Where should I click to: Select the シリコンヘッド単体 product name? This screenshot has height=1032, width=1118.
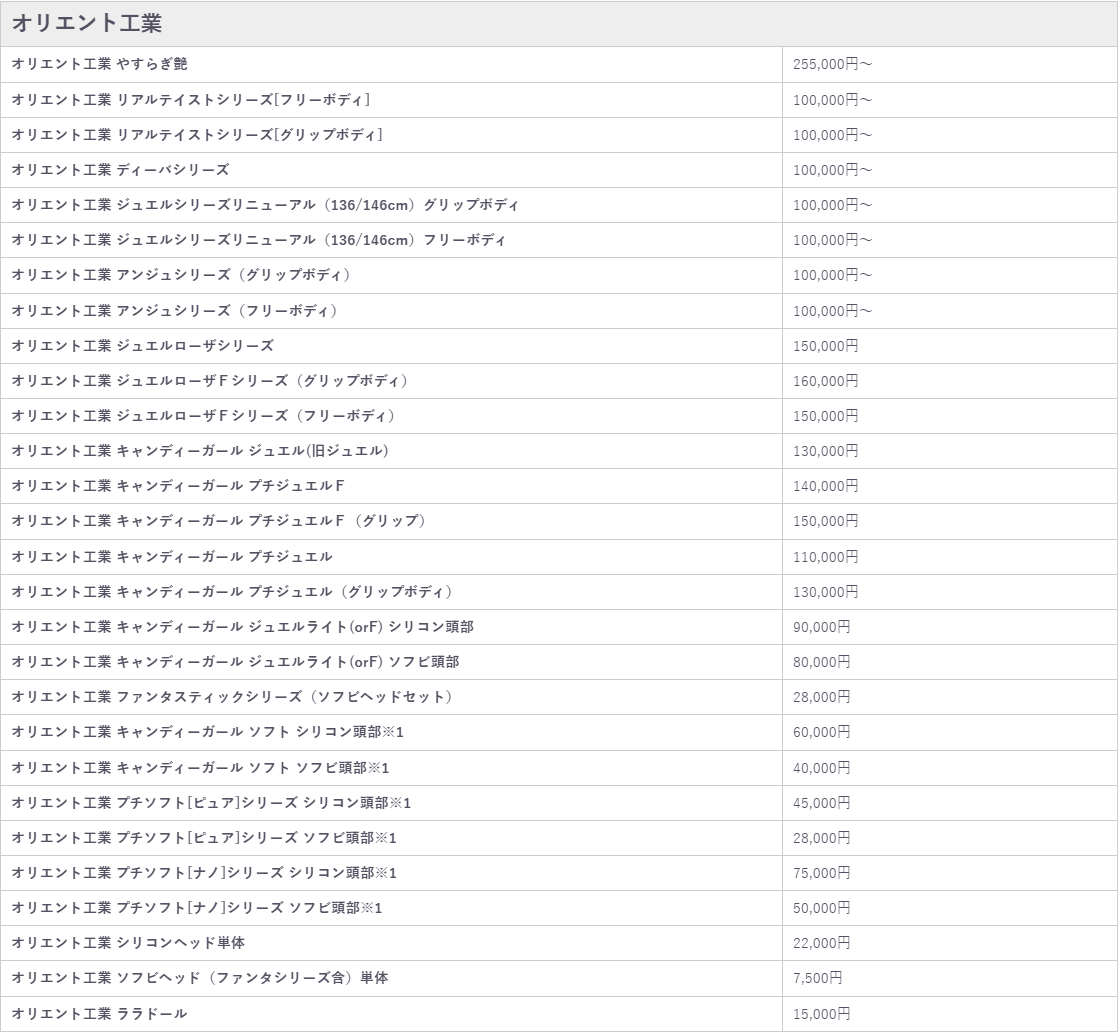coord(128,942)
